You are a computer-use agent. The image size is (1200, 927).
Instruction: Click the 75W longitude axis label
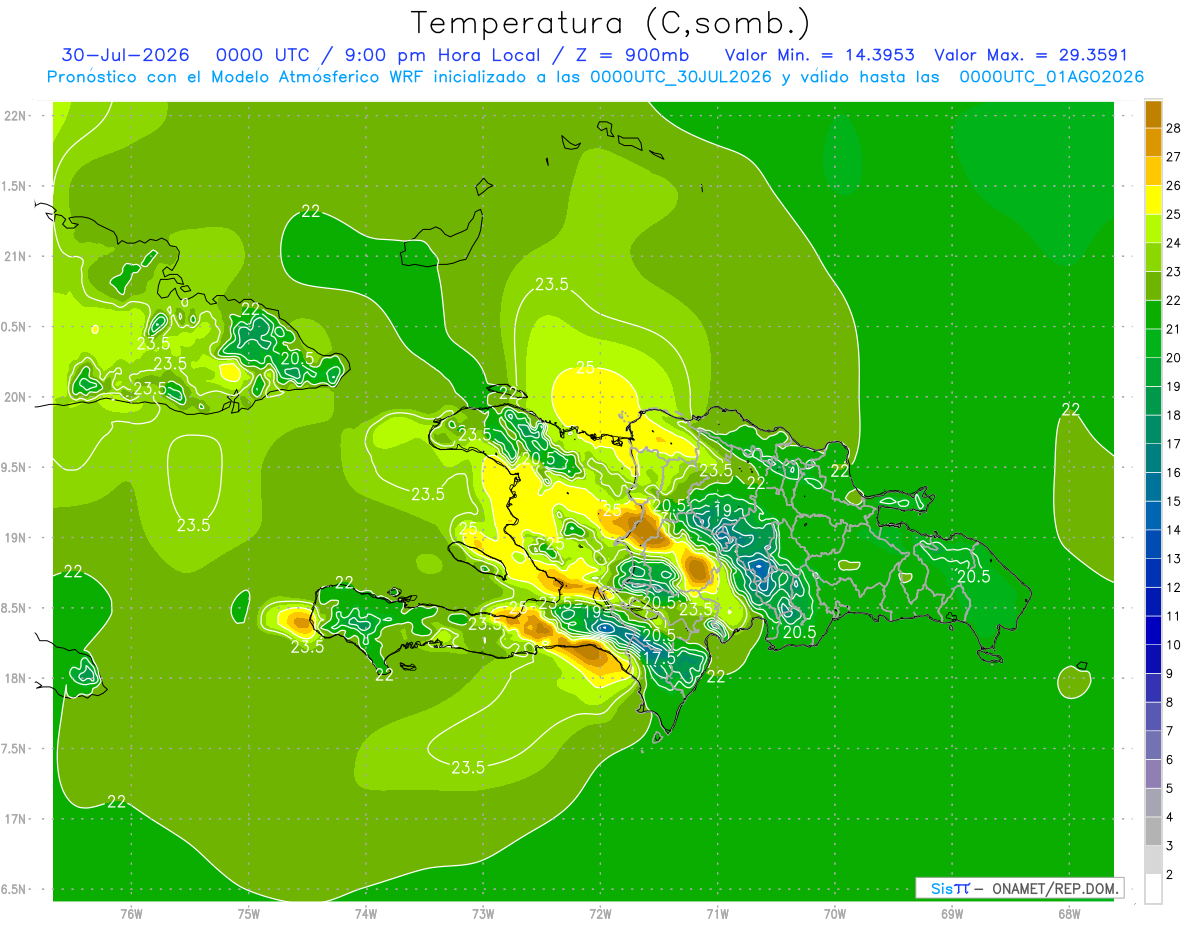(249, 913)
